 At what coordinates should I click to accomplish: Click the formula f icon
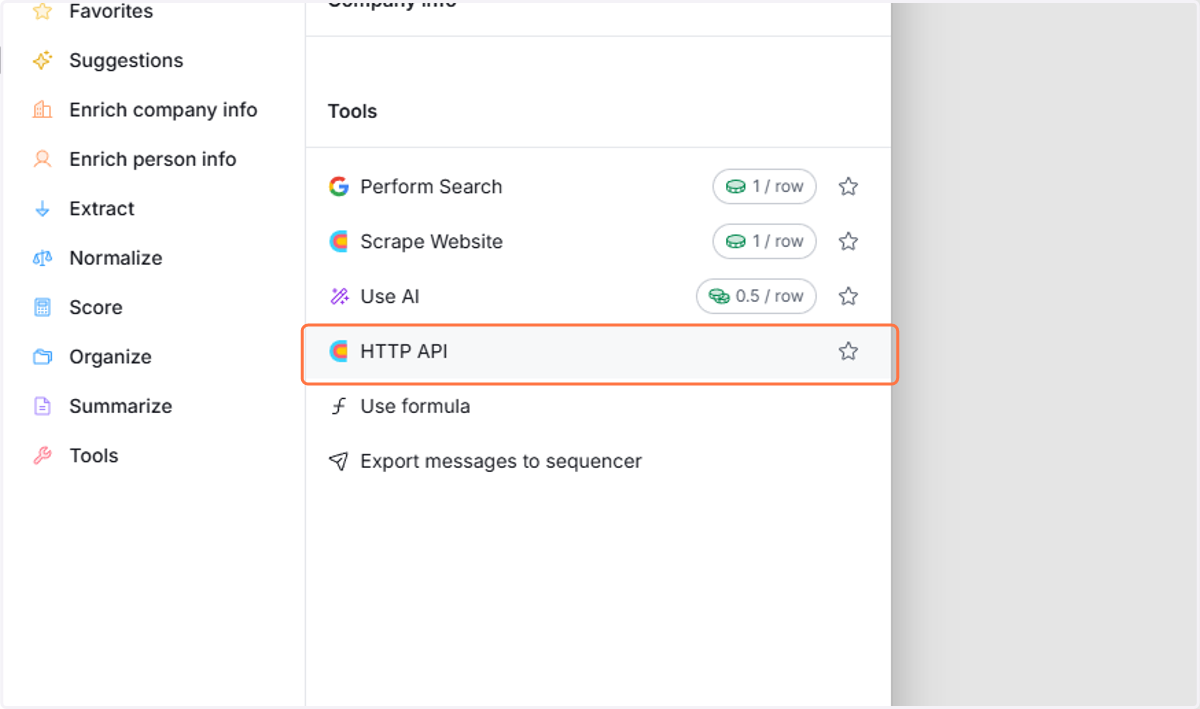[339, 407]
